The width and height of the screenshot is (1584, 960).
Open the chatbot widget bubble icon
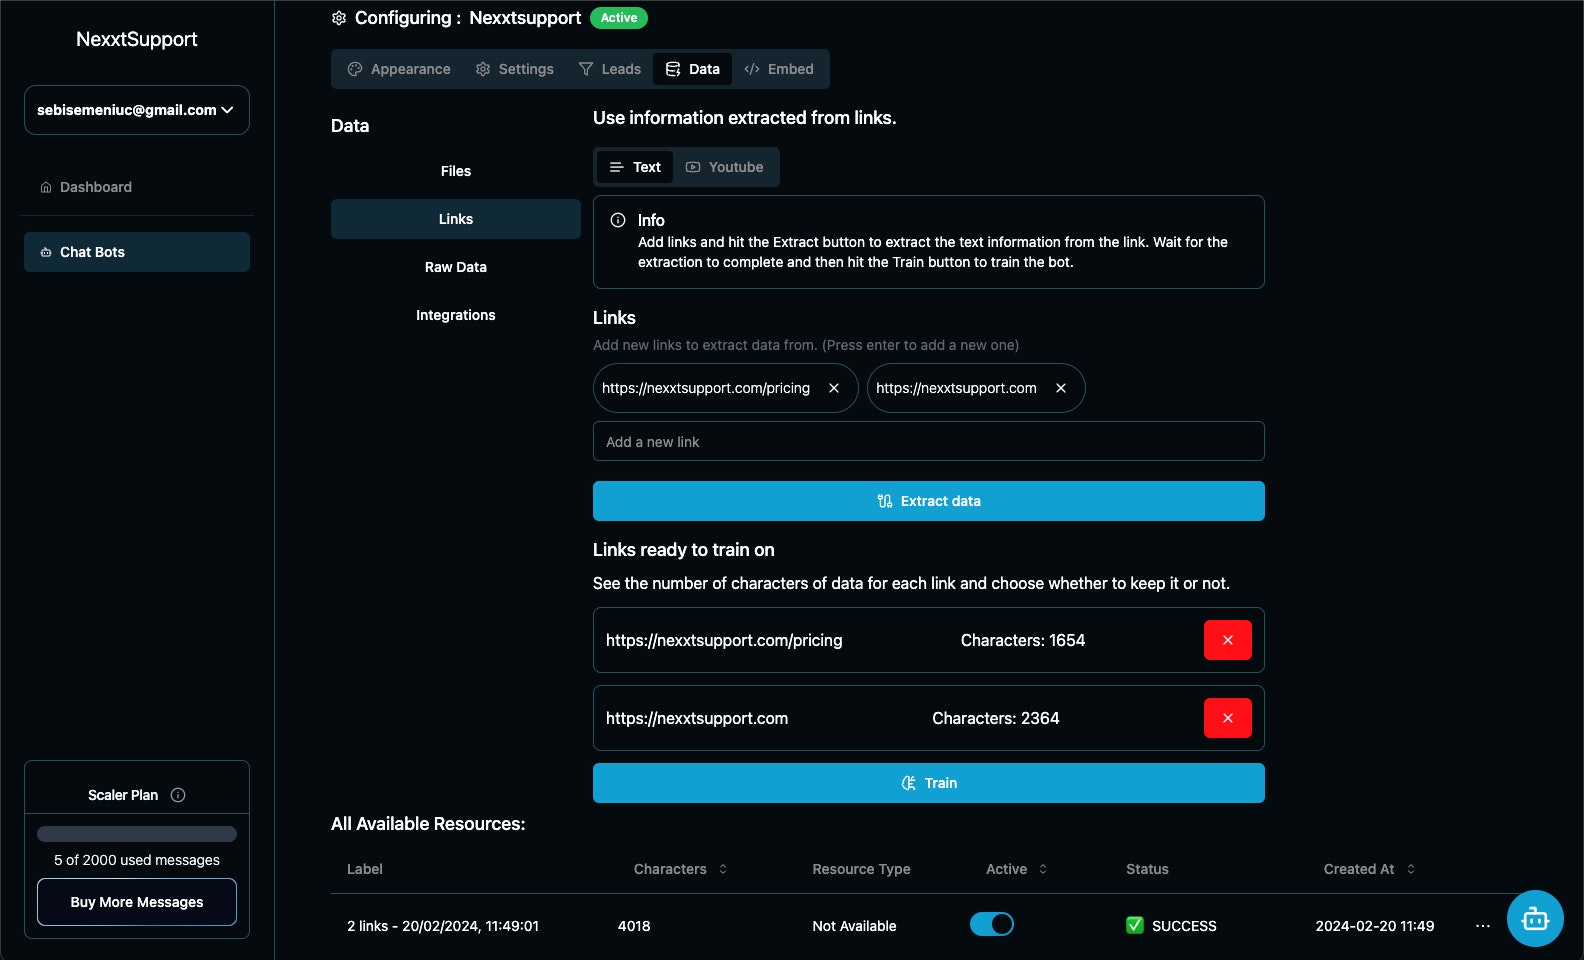(x=1535, y=918)
